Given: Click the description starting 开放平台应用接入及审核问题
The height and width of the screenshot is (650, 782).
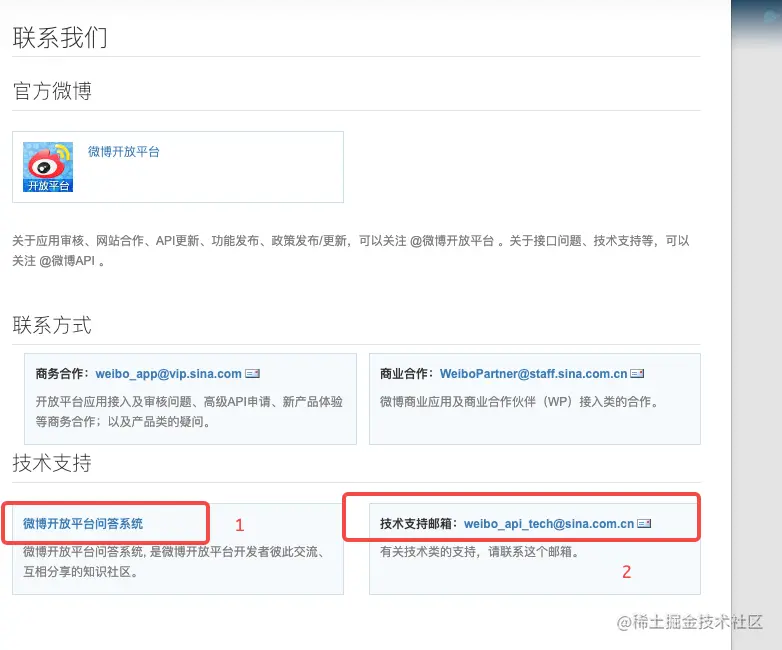Looking at the screenshot, I should pyautogui.click(x=189, y=402).
